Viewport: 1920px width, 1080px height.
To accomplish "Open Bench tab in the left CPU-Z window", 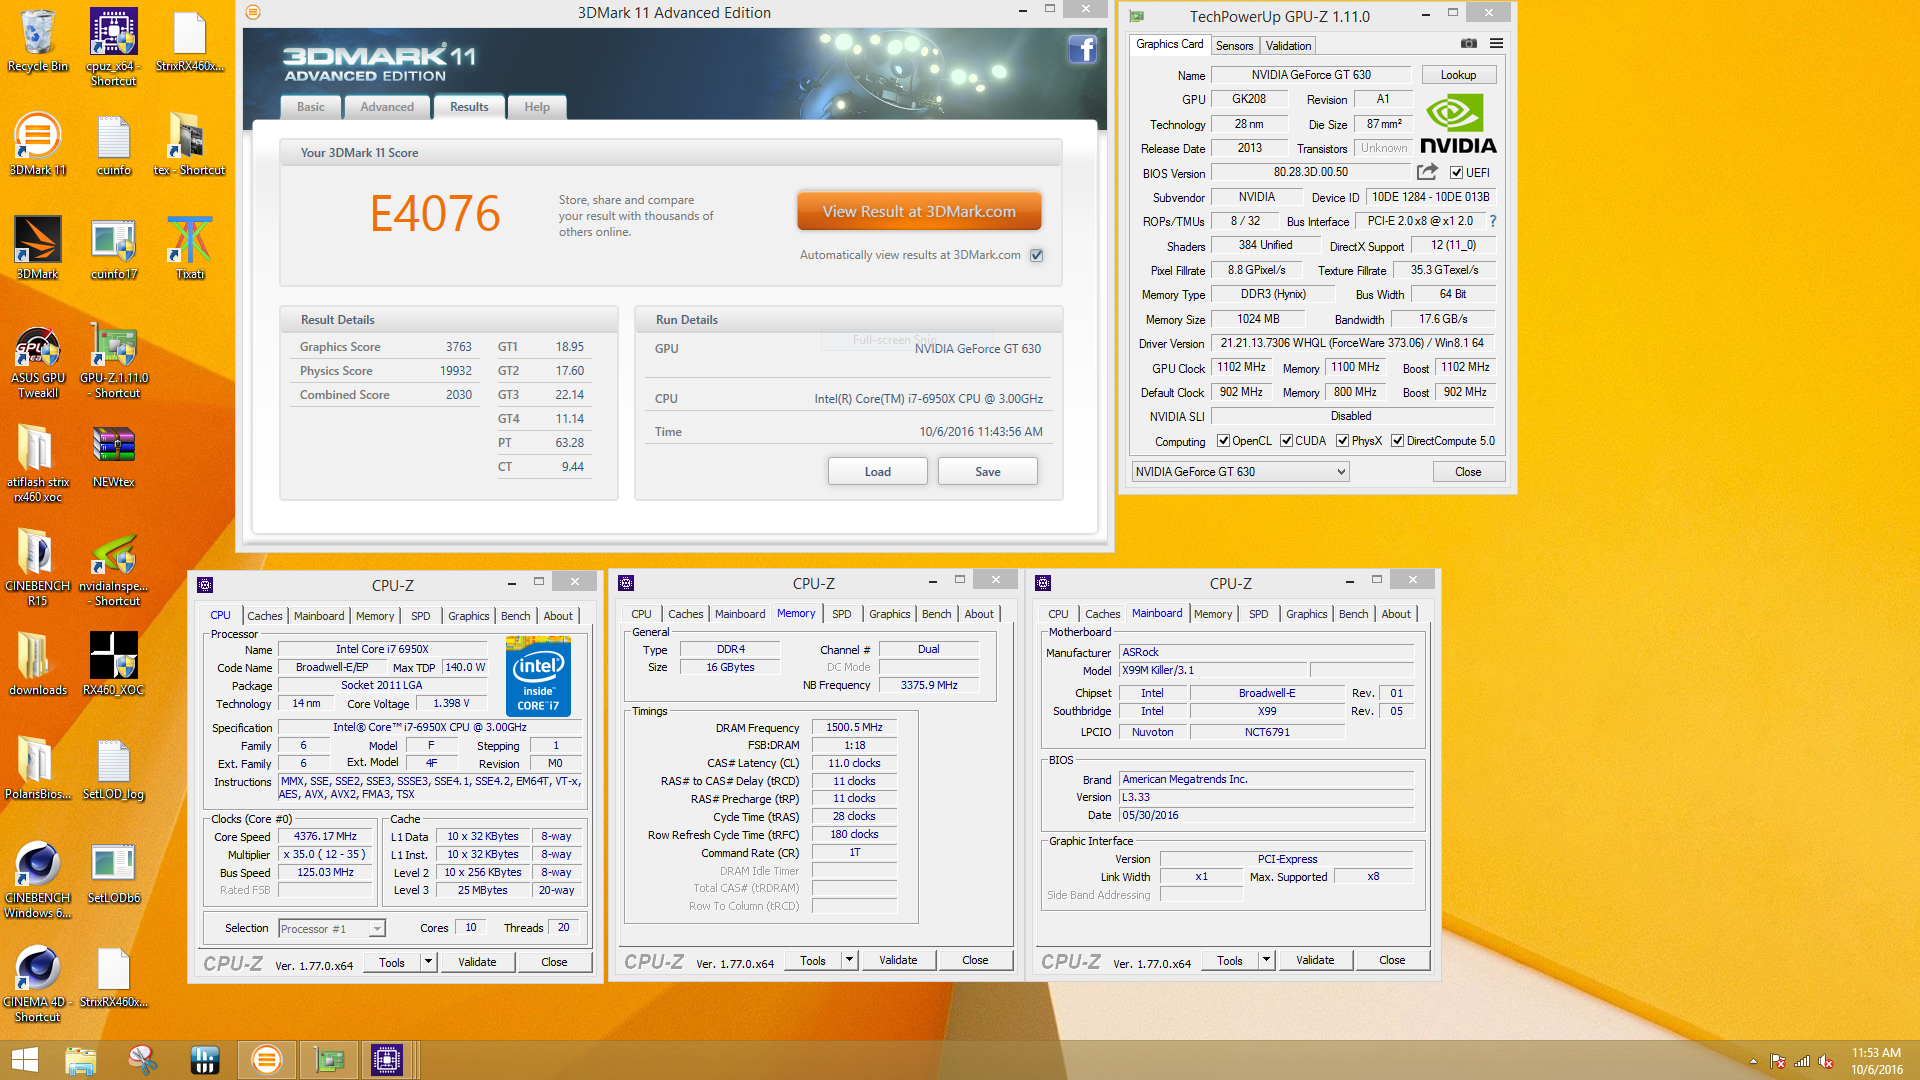I will [x=516, y=616].
